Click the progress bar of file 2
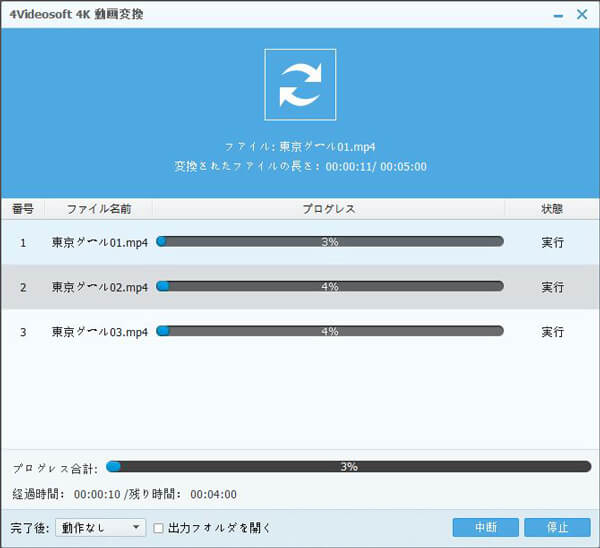 (330, 286)
